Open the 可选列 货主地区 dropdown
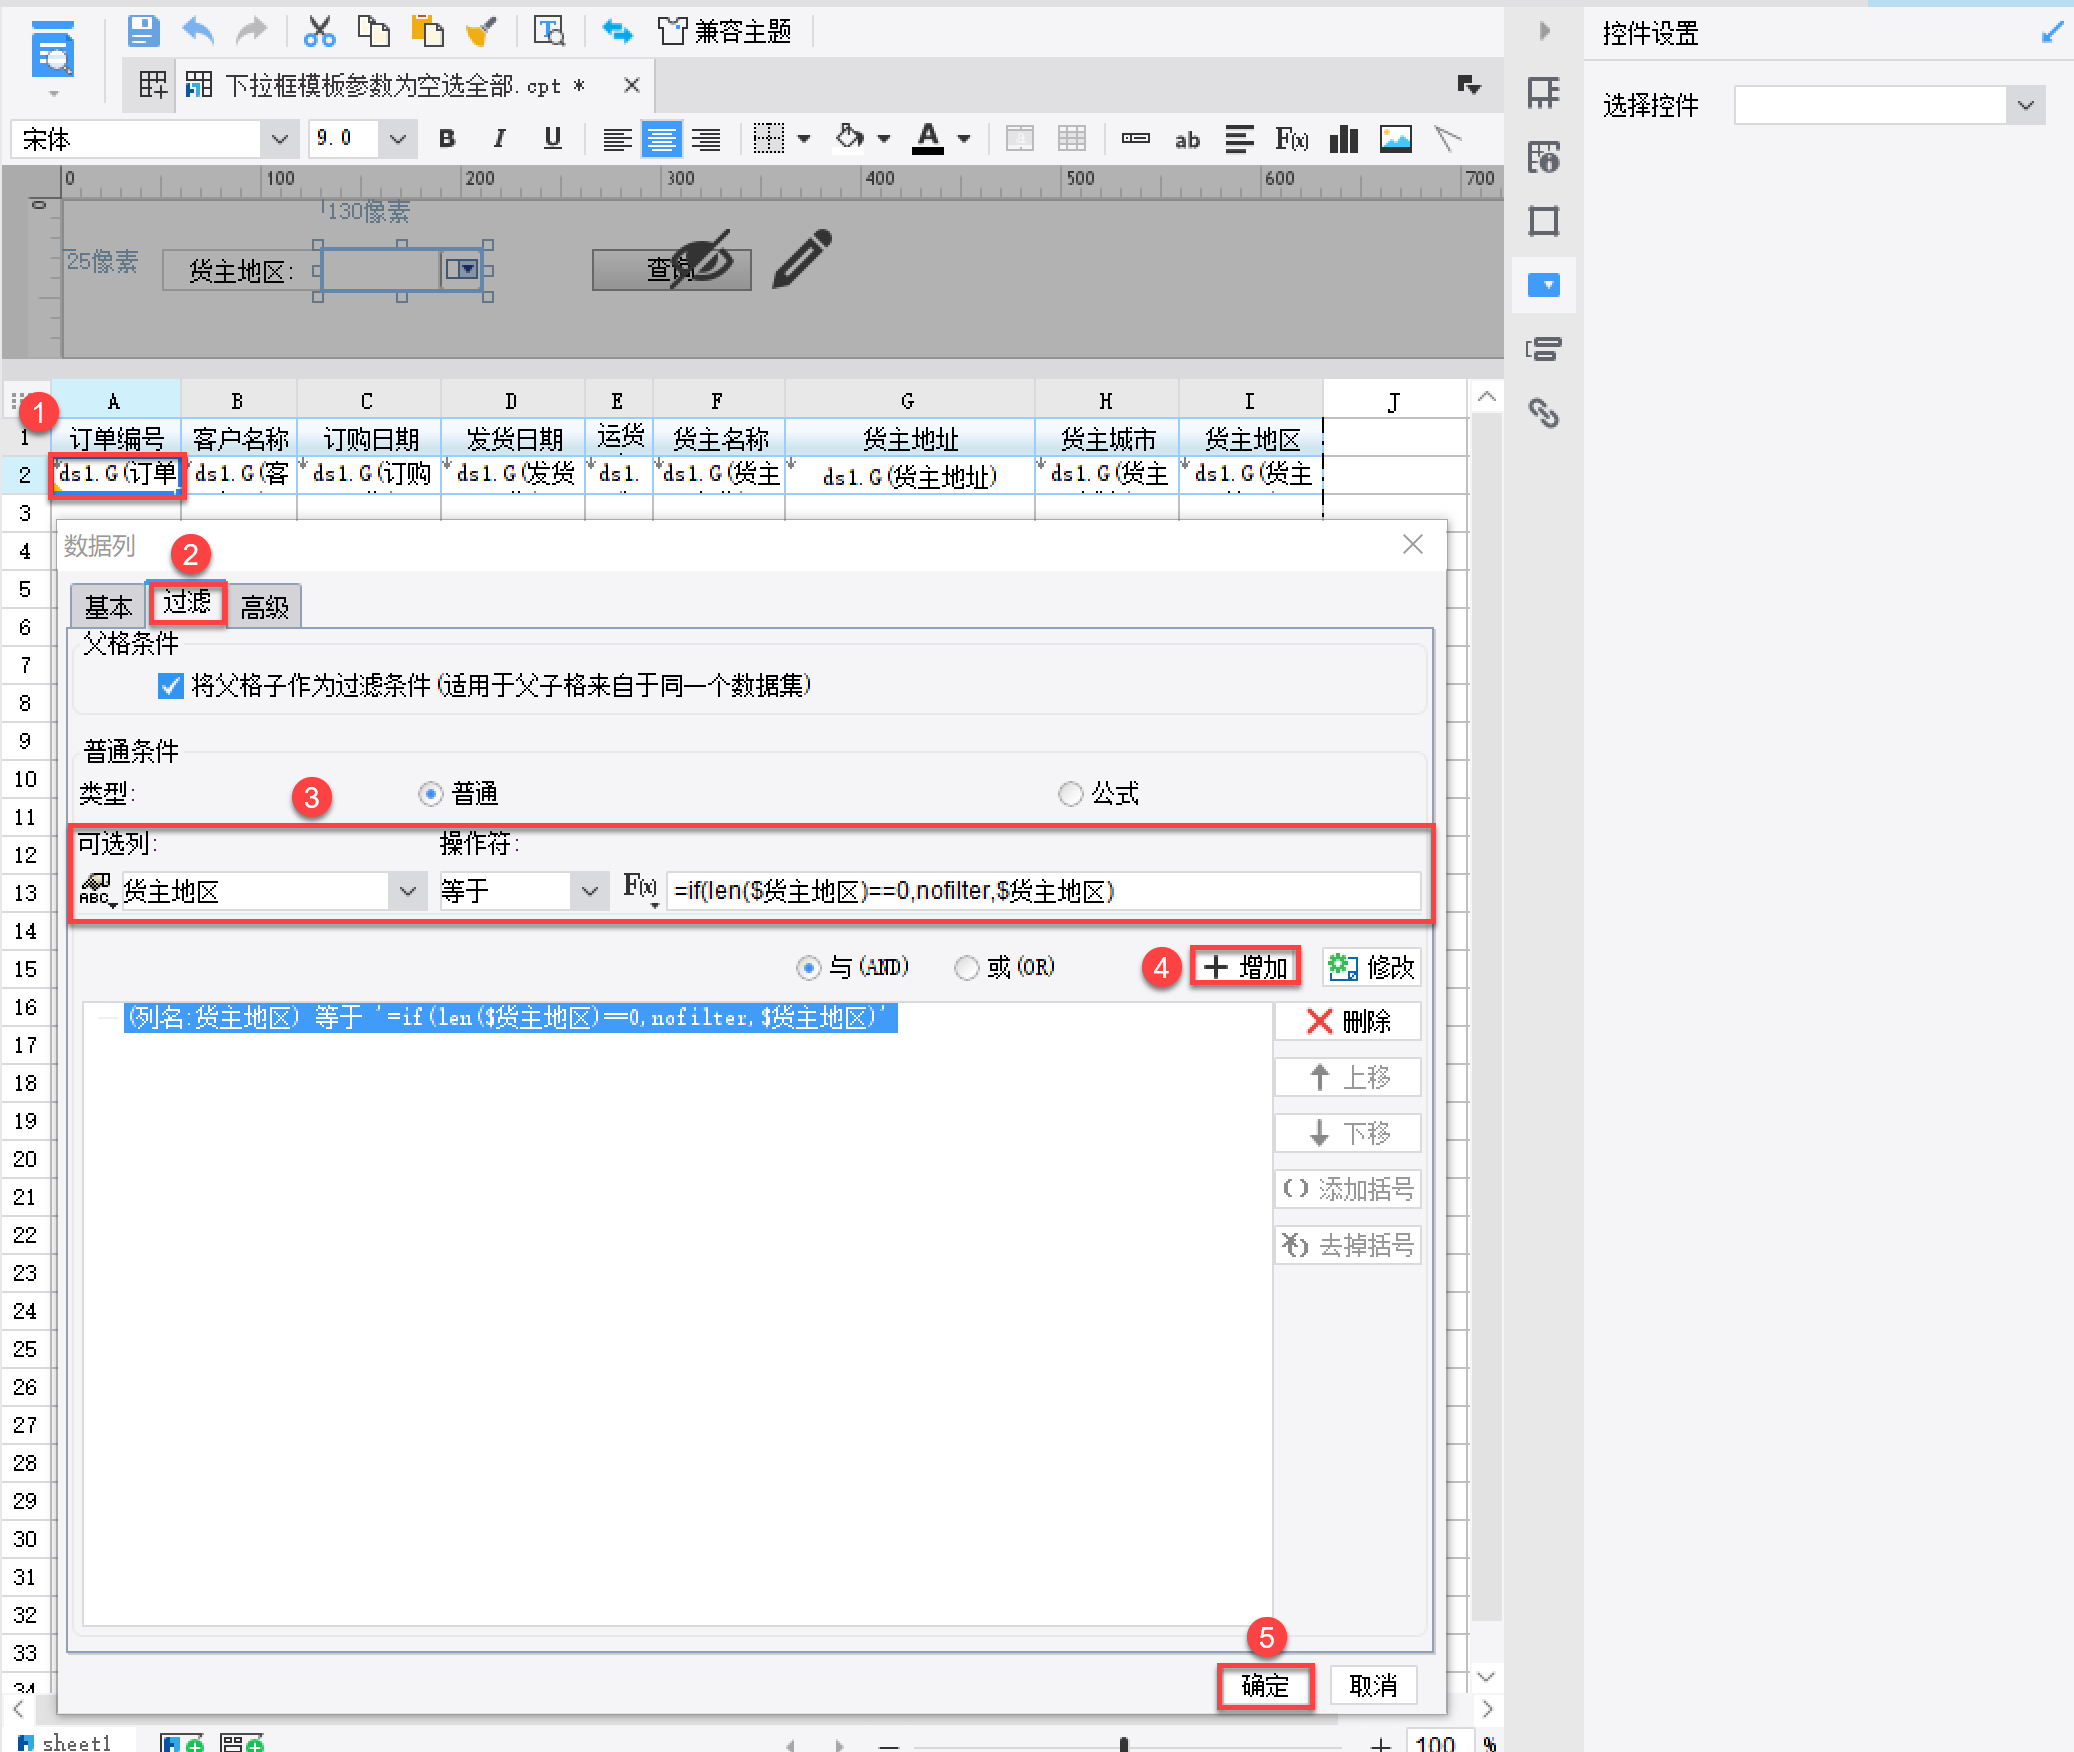The image size is (2074, 1752). pos(407,891)
